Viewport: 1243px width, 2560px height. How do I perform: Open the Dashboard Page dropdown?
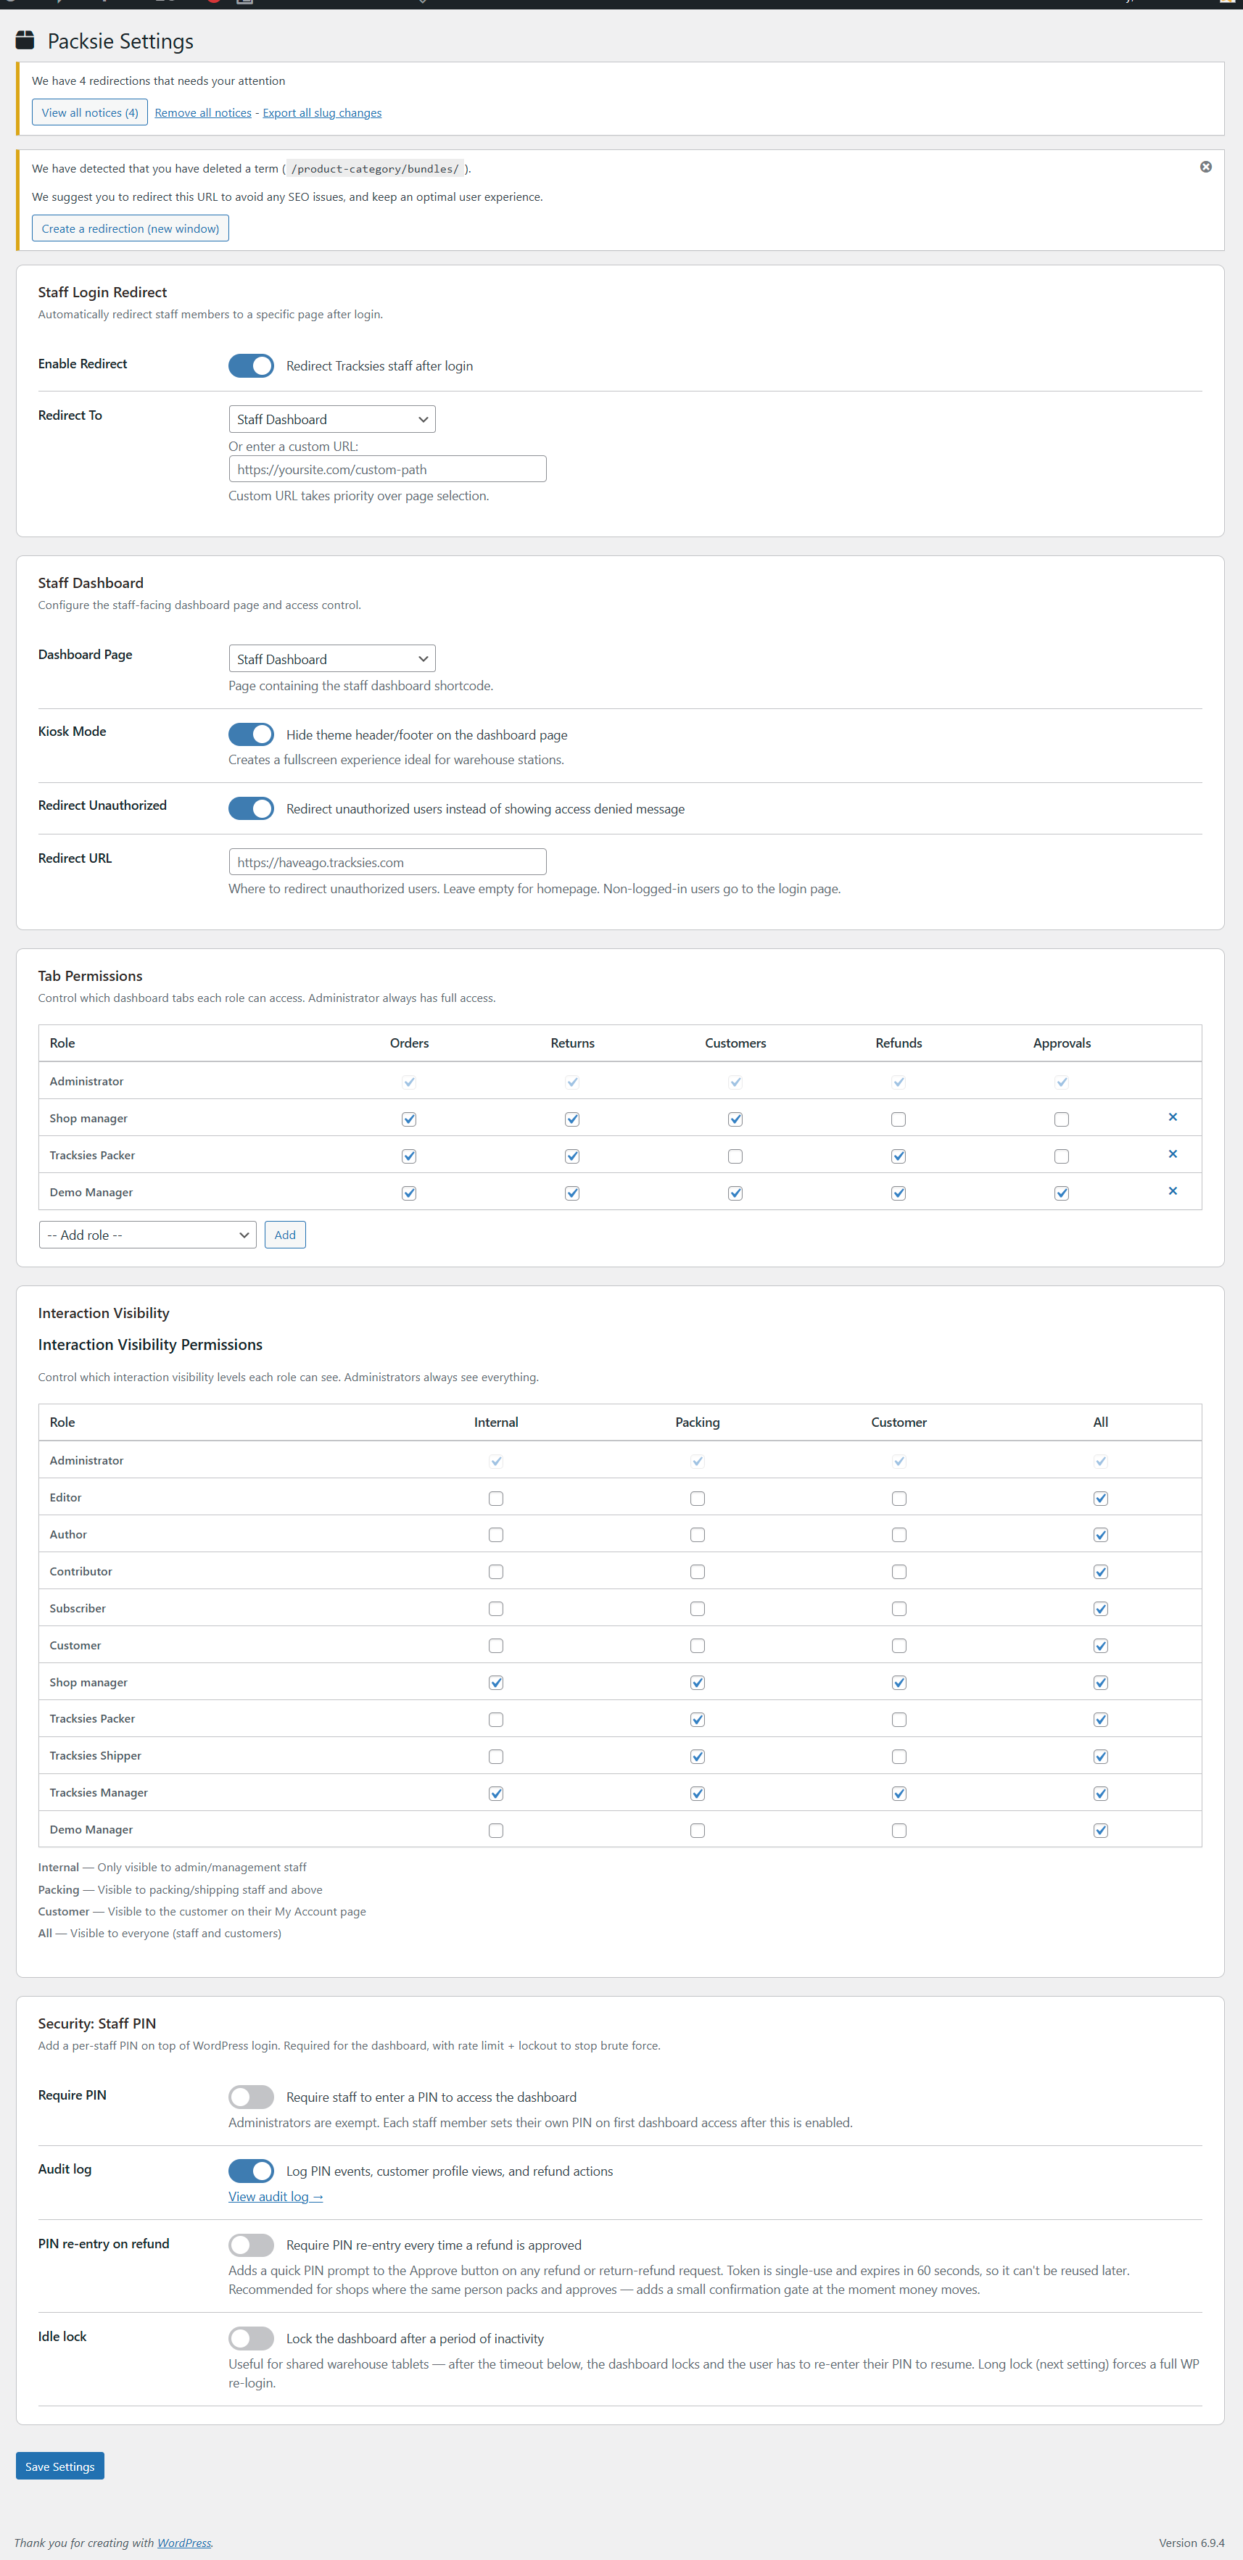tap(332, 659)
